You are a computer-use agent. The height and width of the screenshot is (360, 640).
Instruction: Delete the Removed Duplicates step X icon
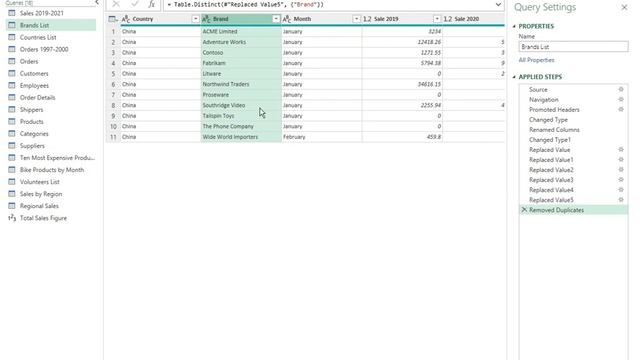(x=524, y=210)
